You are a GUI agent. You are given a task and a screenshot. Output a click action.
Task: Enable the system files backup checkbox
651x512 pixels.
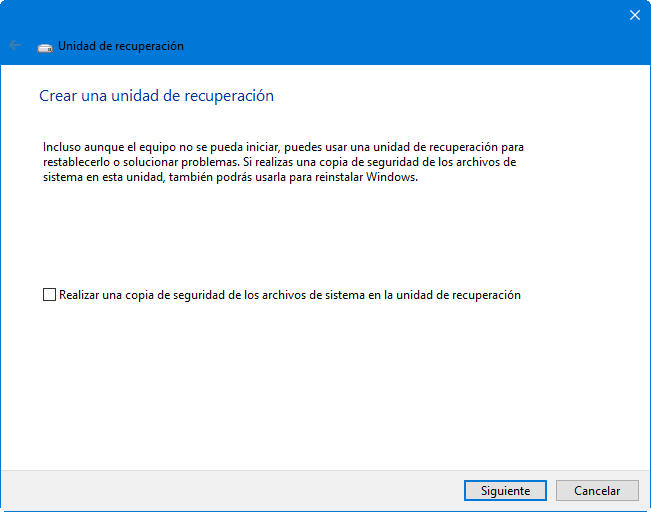49,295
